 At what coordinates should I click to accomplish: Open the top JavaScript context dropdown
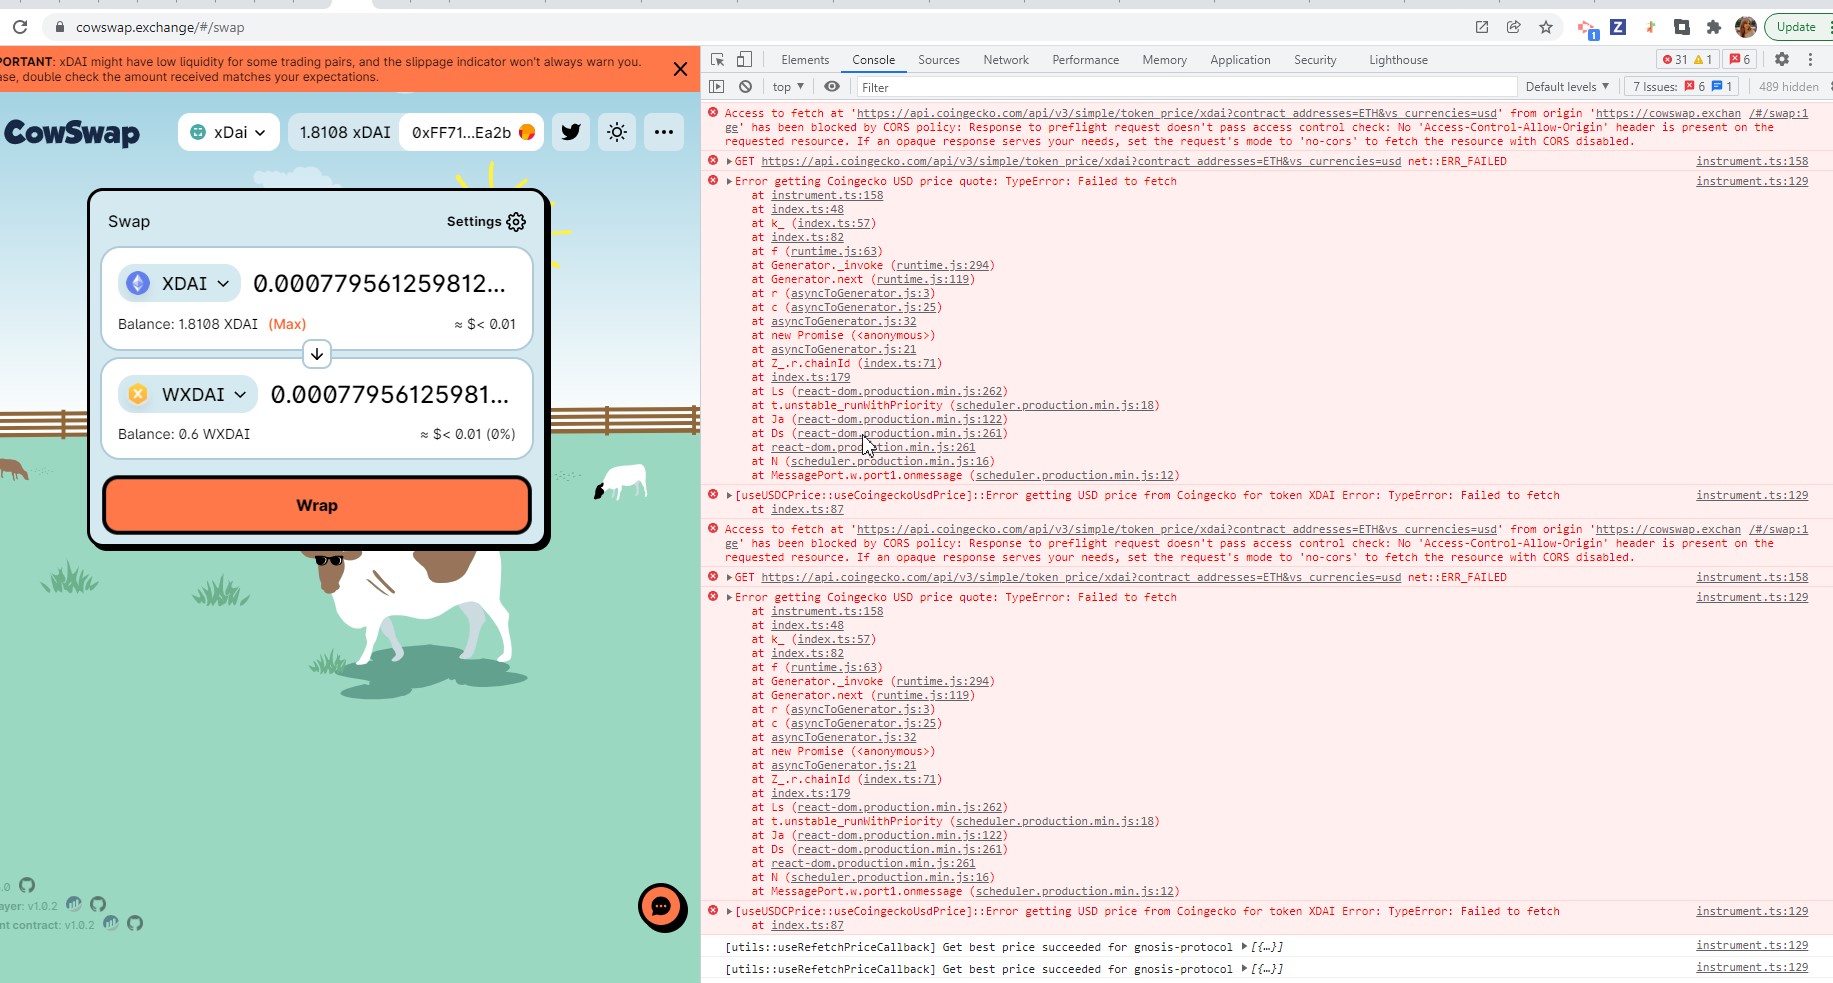[788, 87]
